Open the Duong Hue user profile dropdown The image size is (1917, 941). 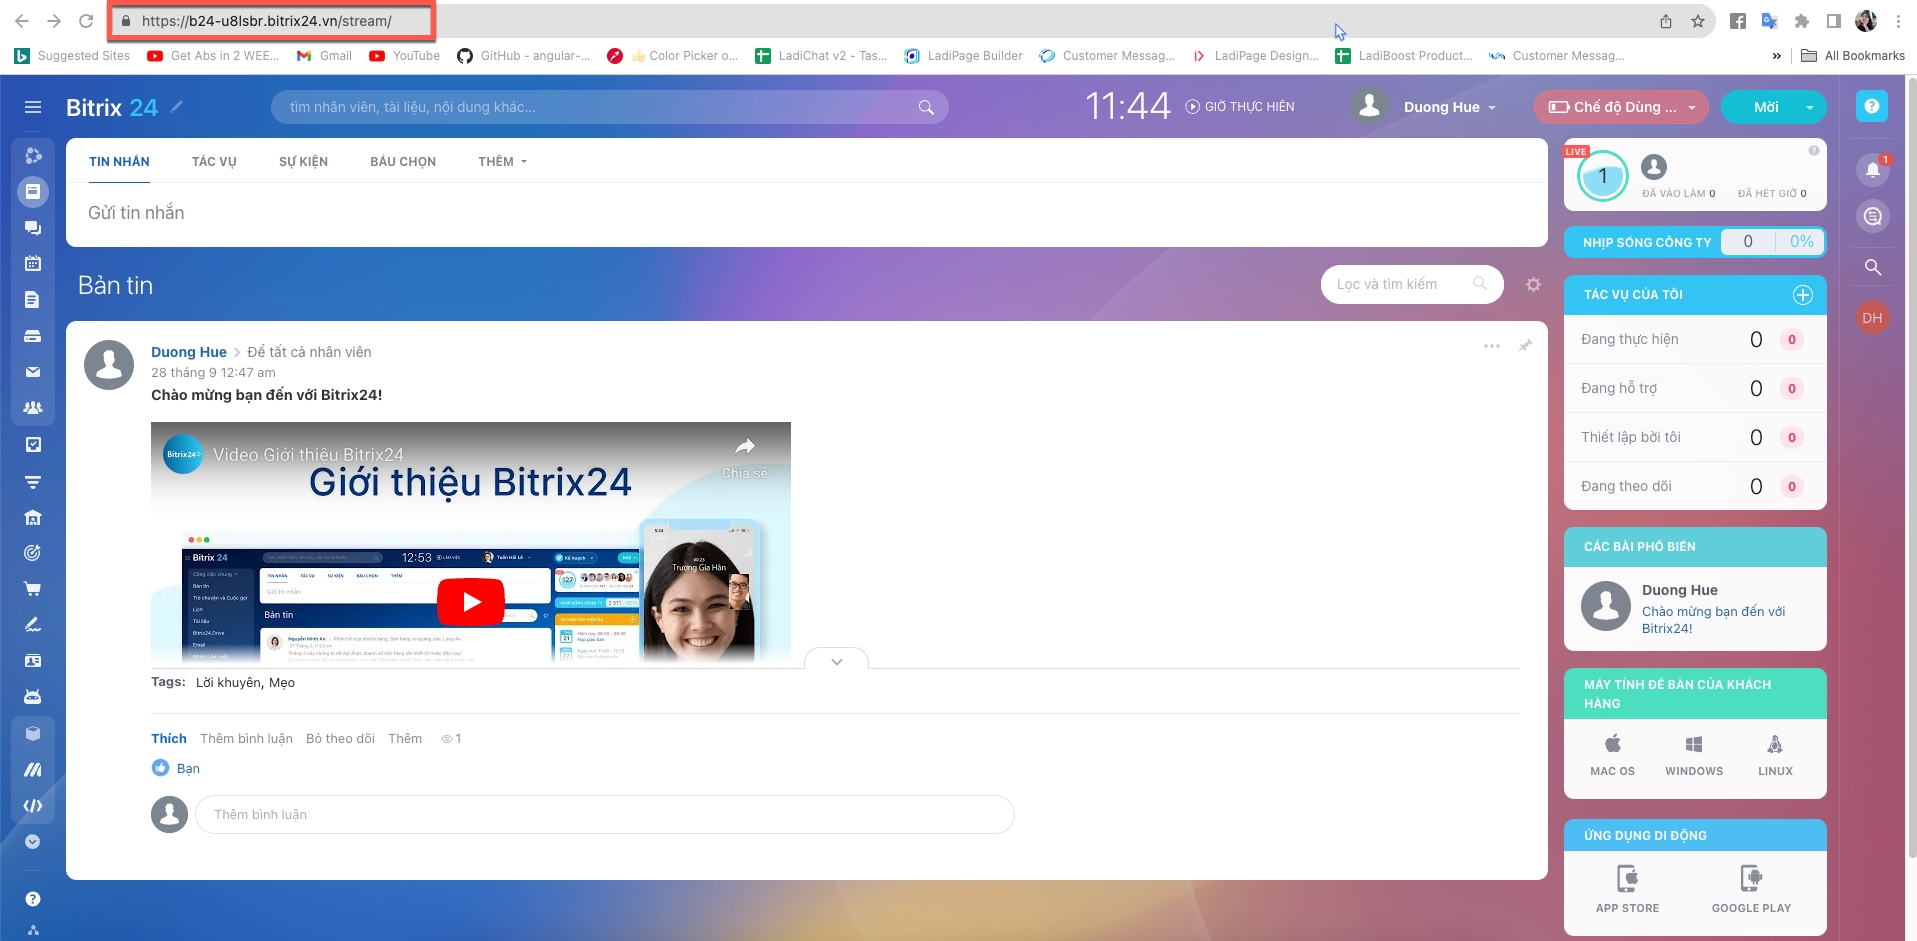[x=1448, y=107]
